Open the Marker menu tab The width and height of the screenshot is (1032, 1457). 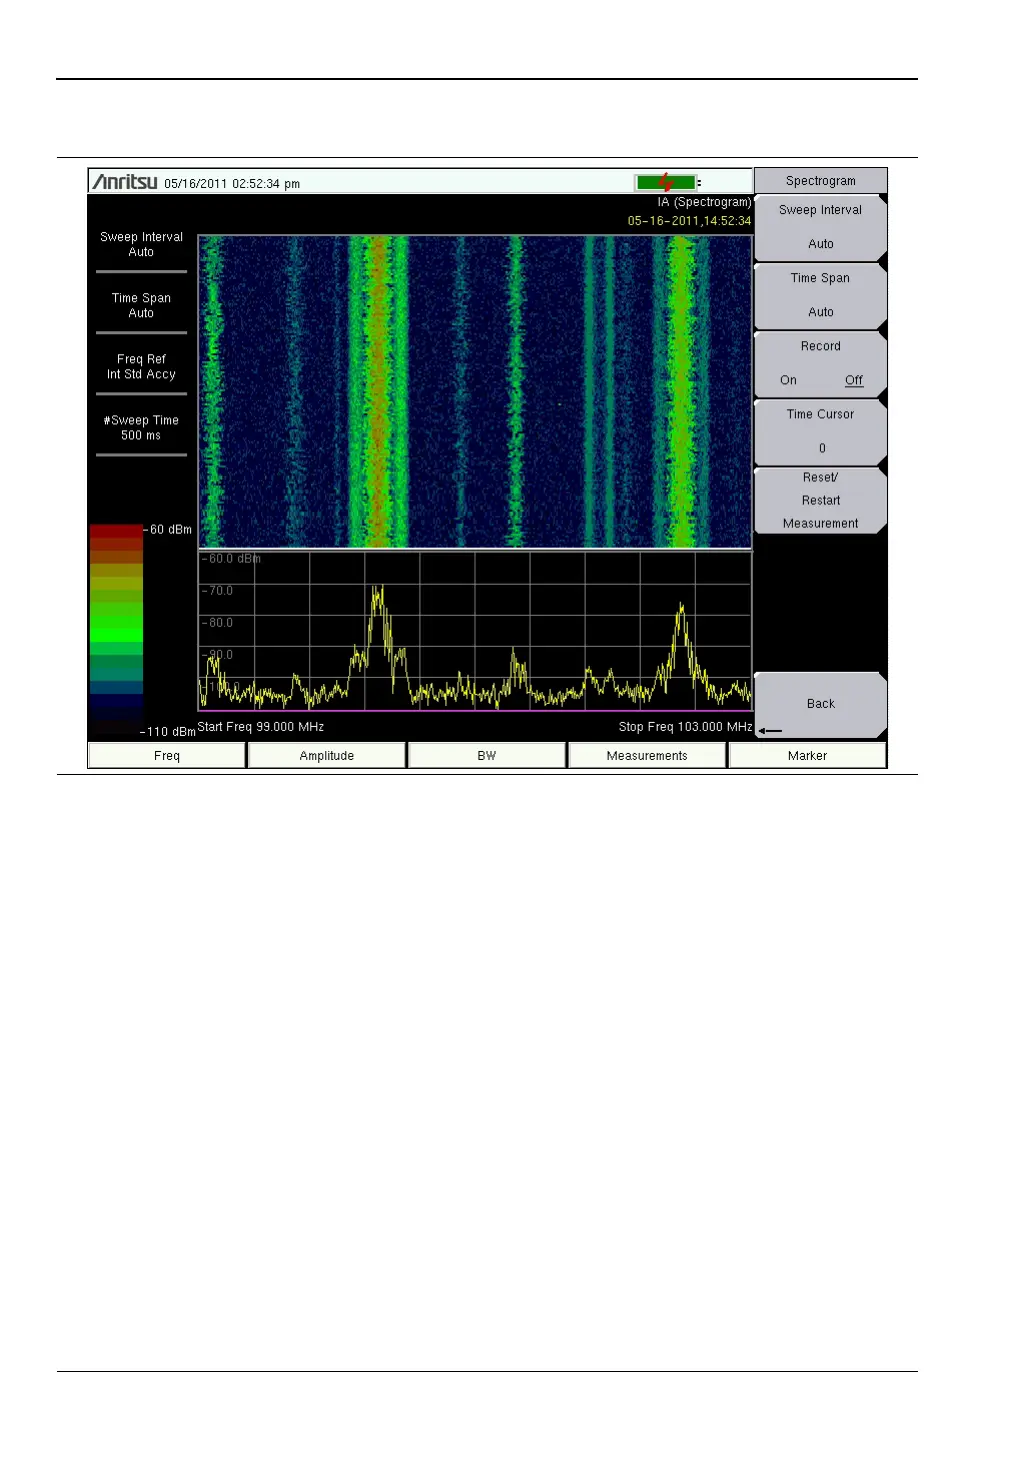click(807, 755)
